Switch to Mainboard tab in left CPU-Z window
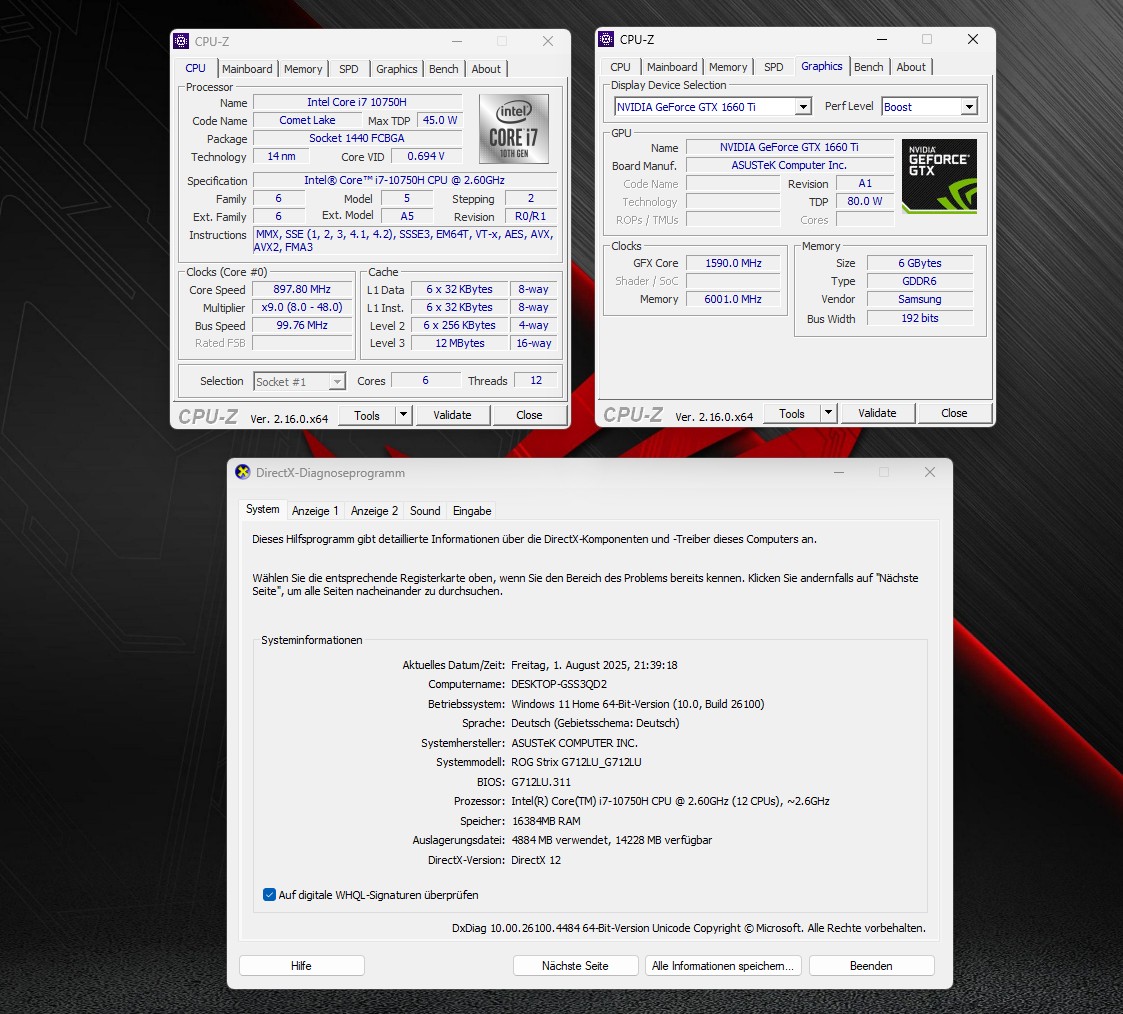This screenshot has height=1014, width=1123. (x=247, y=69)
